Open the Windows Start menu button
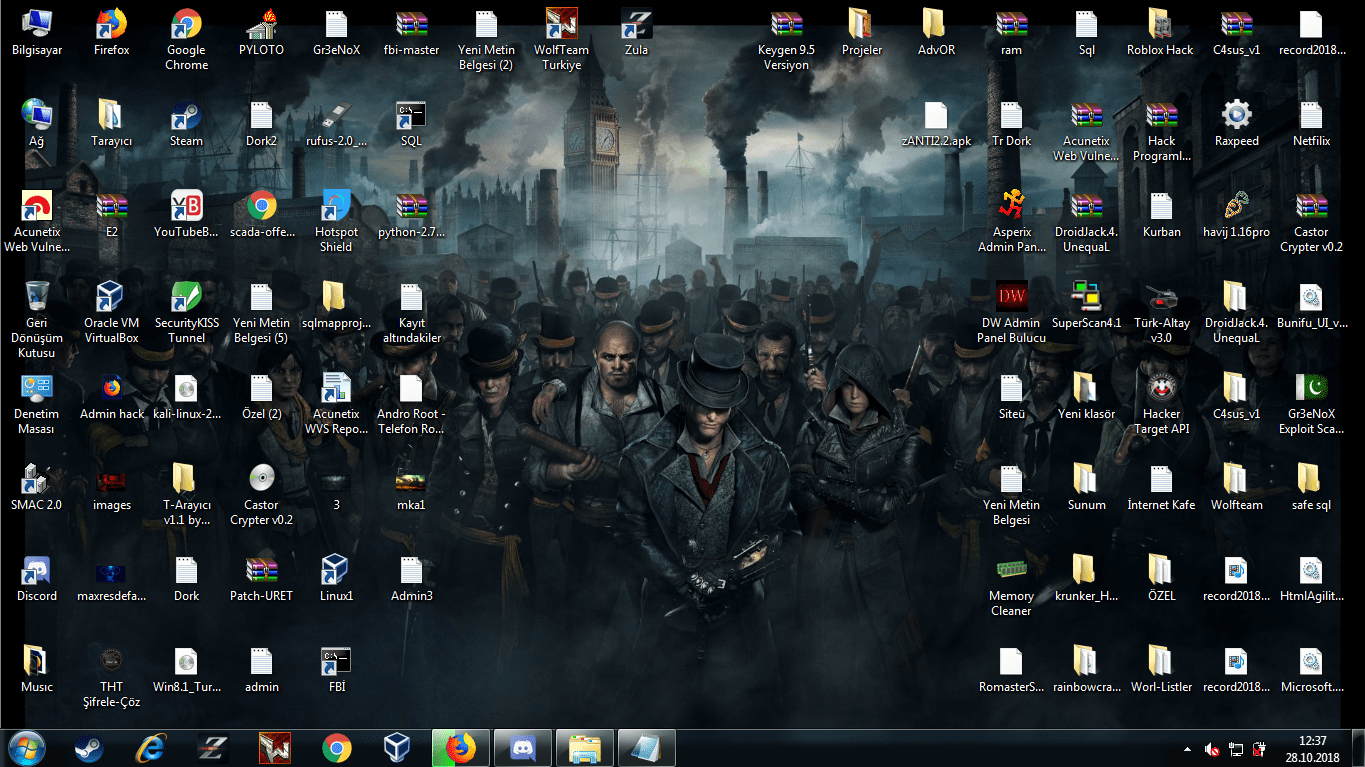1365x767 pixels. point(26,747)
